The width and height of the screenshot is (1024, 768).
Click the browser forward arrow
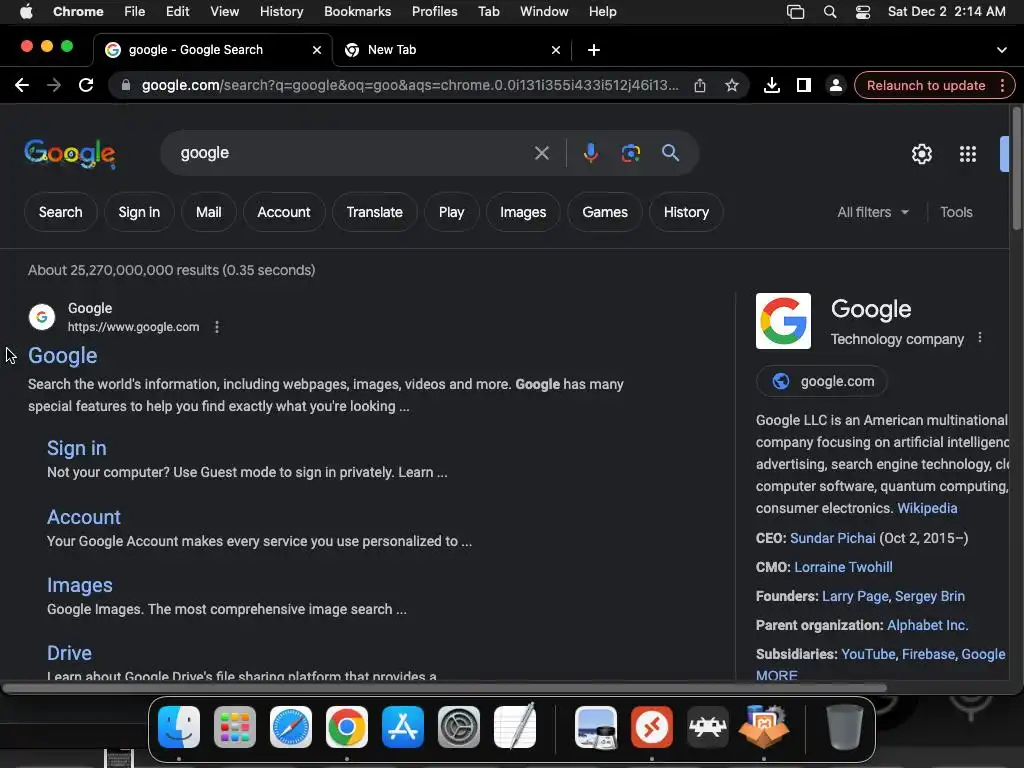(x=54, y=85)
